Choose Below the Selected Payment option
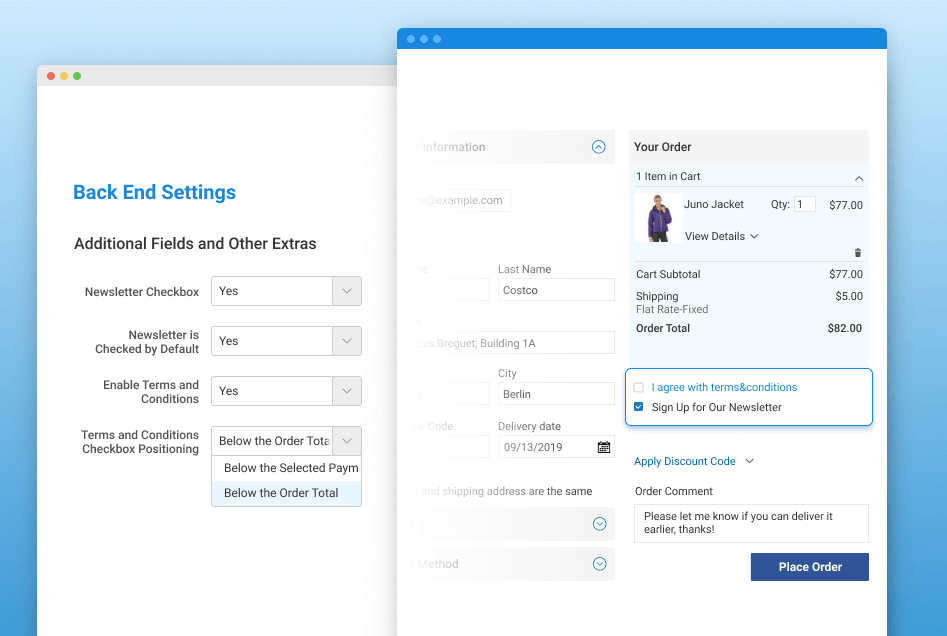The image size is (947, 636). tap(286, 468)
